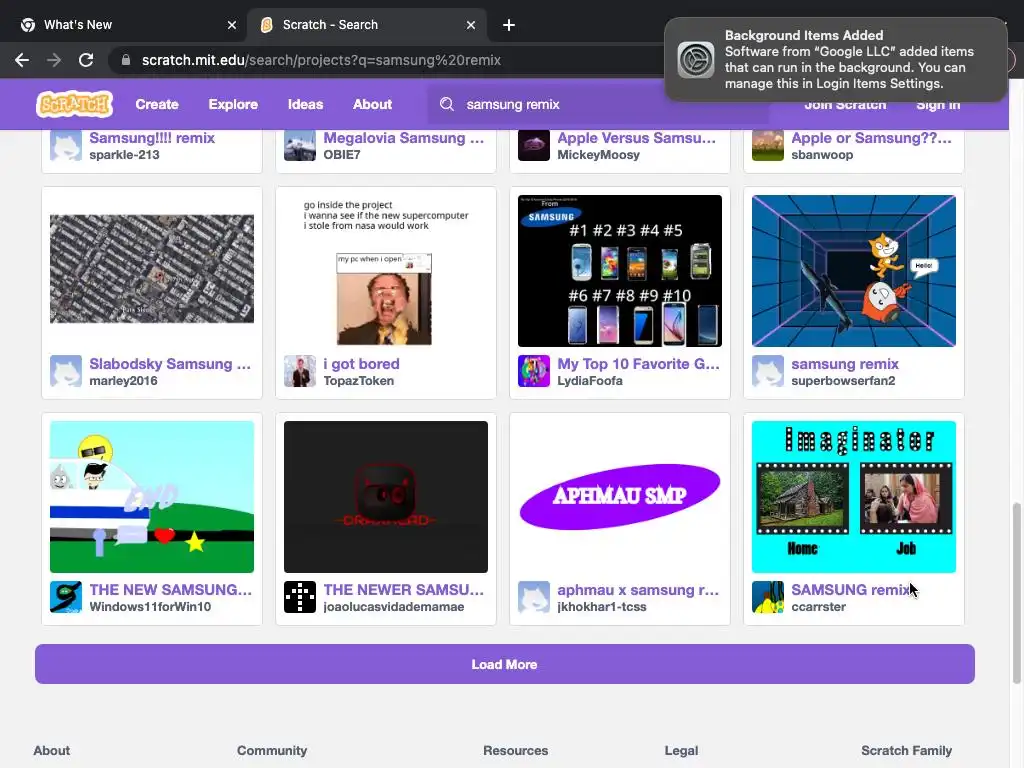
Task: Open sbanwoop user avatar
Action: pos(767,145)
